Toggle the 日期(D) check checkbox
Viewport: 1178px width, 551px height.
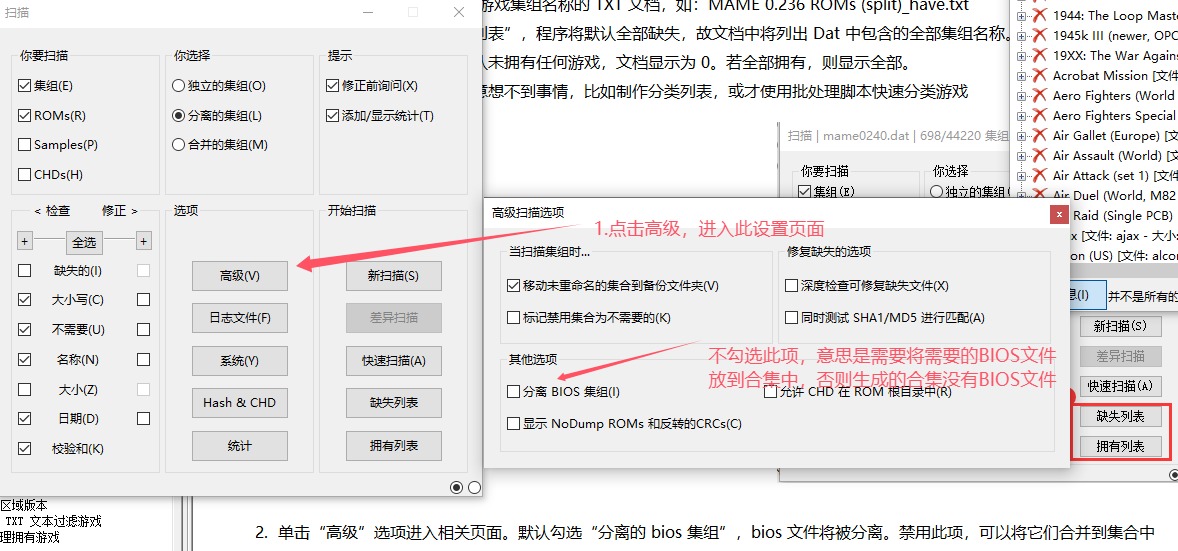click(25, 419)
